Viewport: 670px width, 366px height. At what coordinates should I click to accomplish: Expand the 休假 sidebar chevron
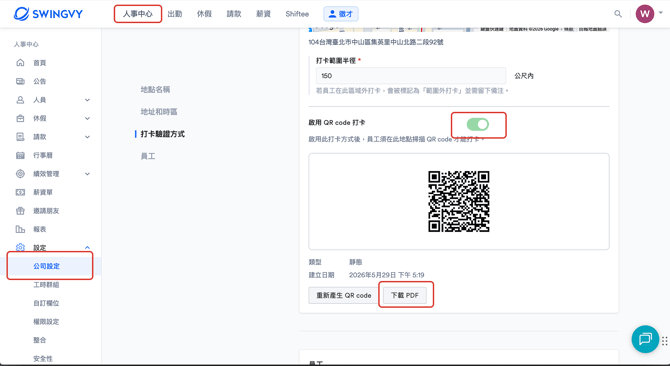point(87,118)
